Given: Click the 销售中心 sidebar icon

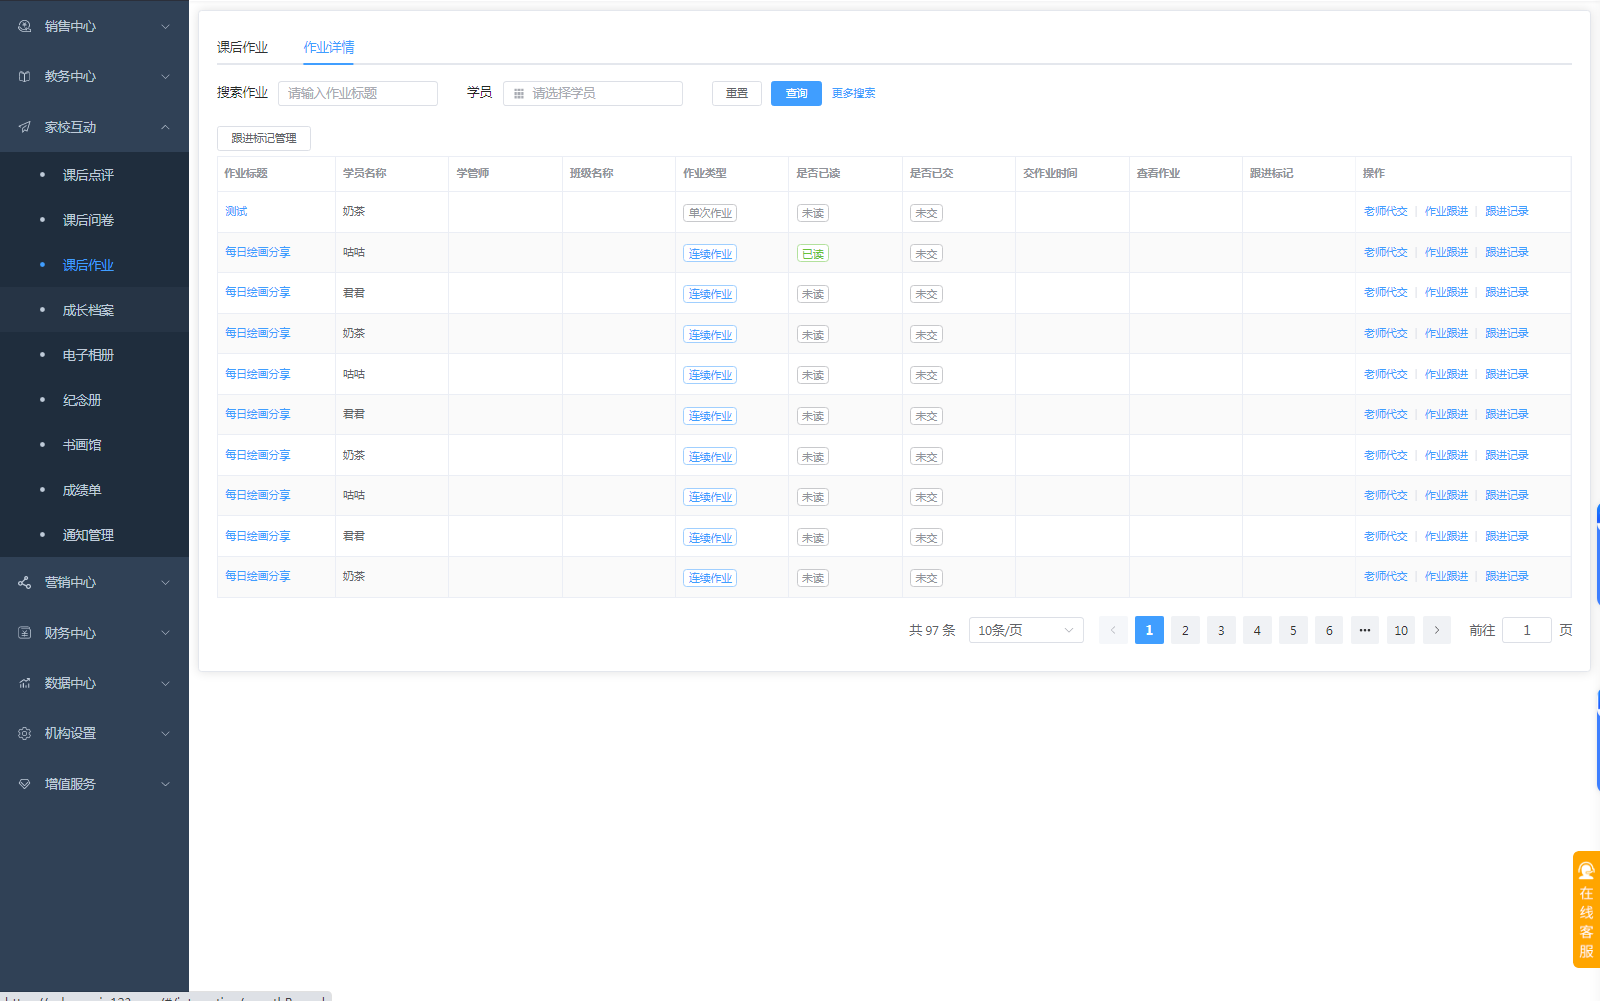Looking at the screenshot, I should pos(24,26).
